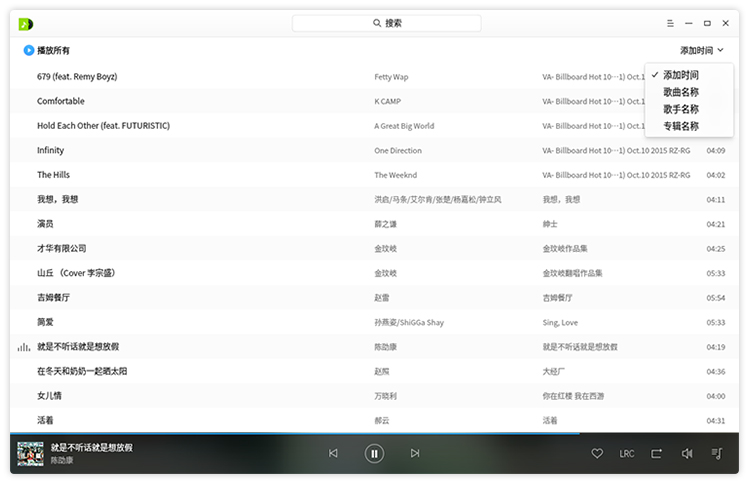Sort by 歌手名称
Viewport: 749px width, 484px height.
(x=681, y=109)
